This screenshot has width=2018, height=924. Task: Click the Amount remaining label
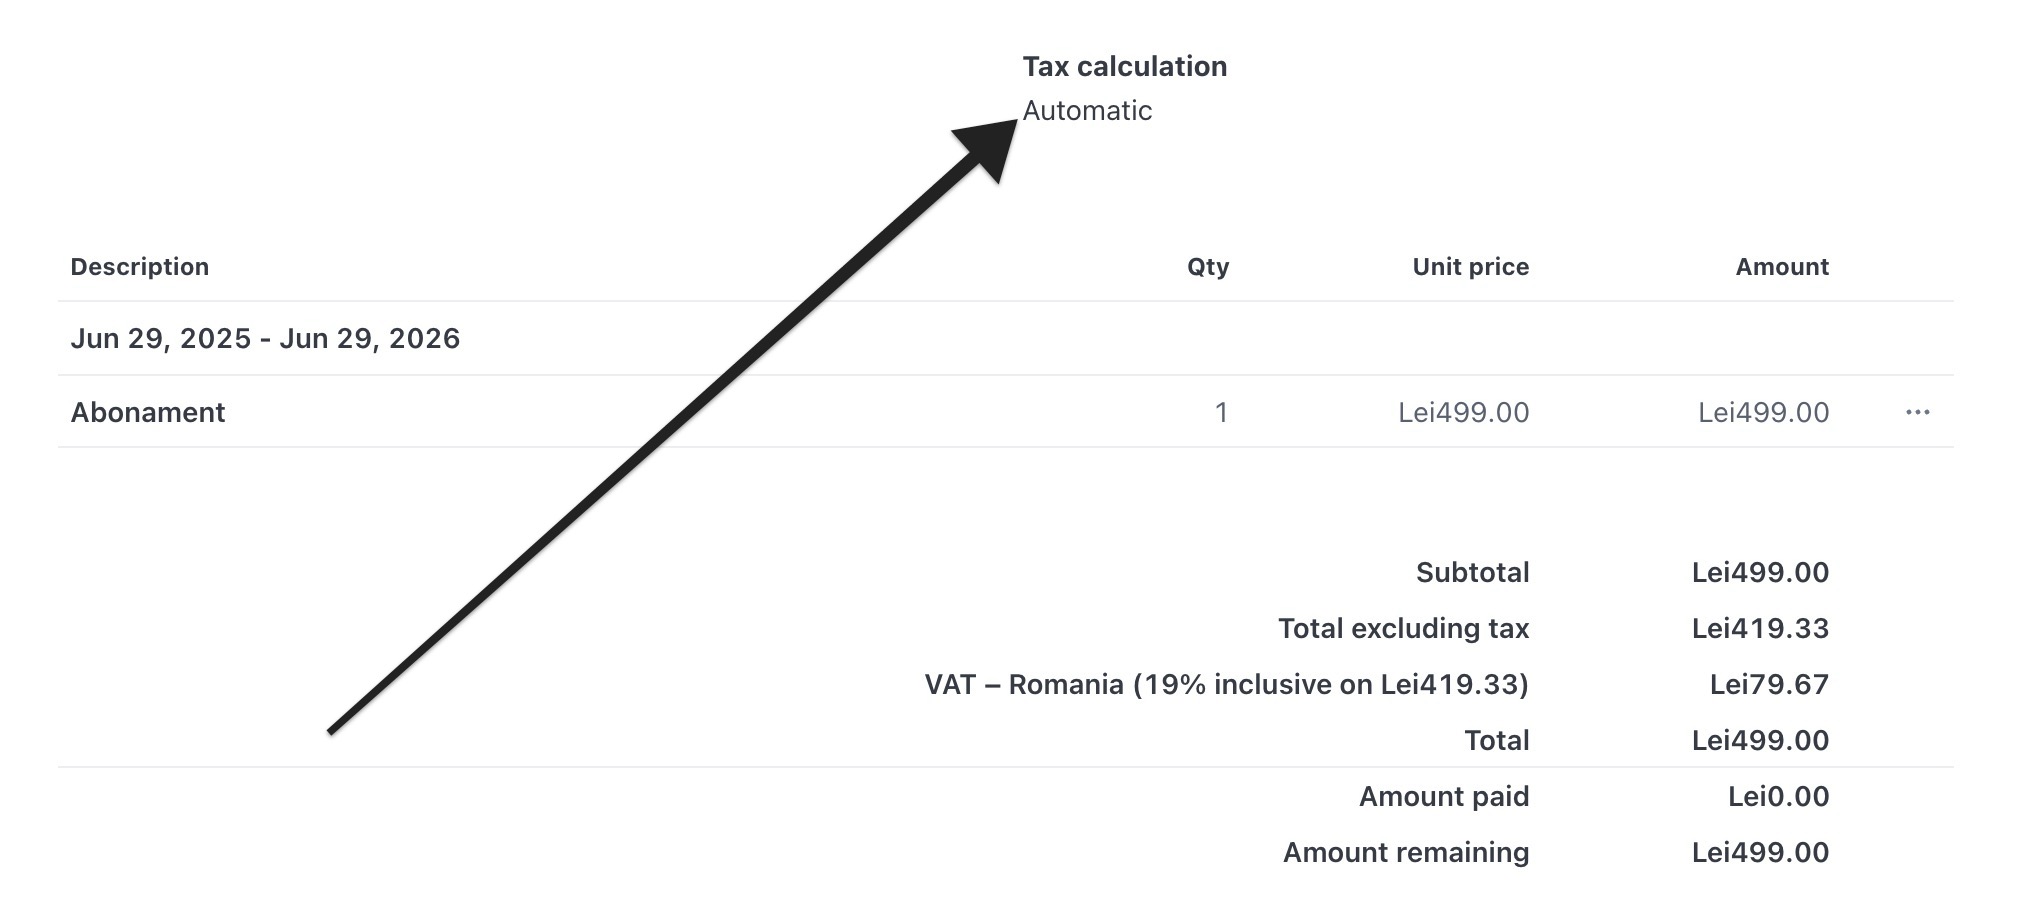pos(1406,852)
